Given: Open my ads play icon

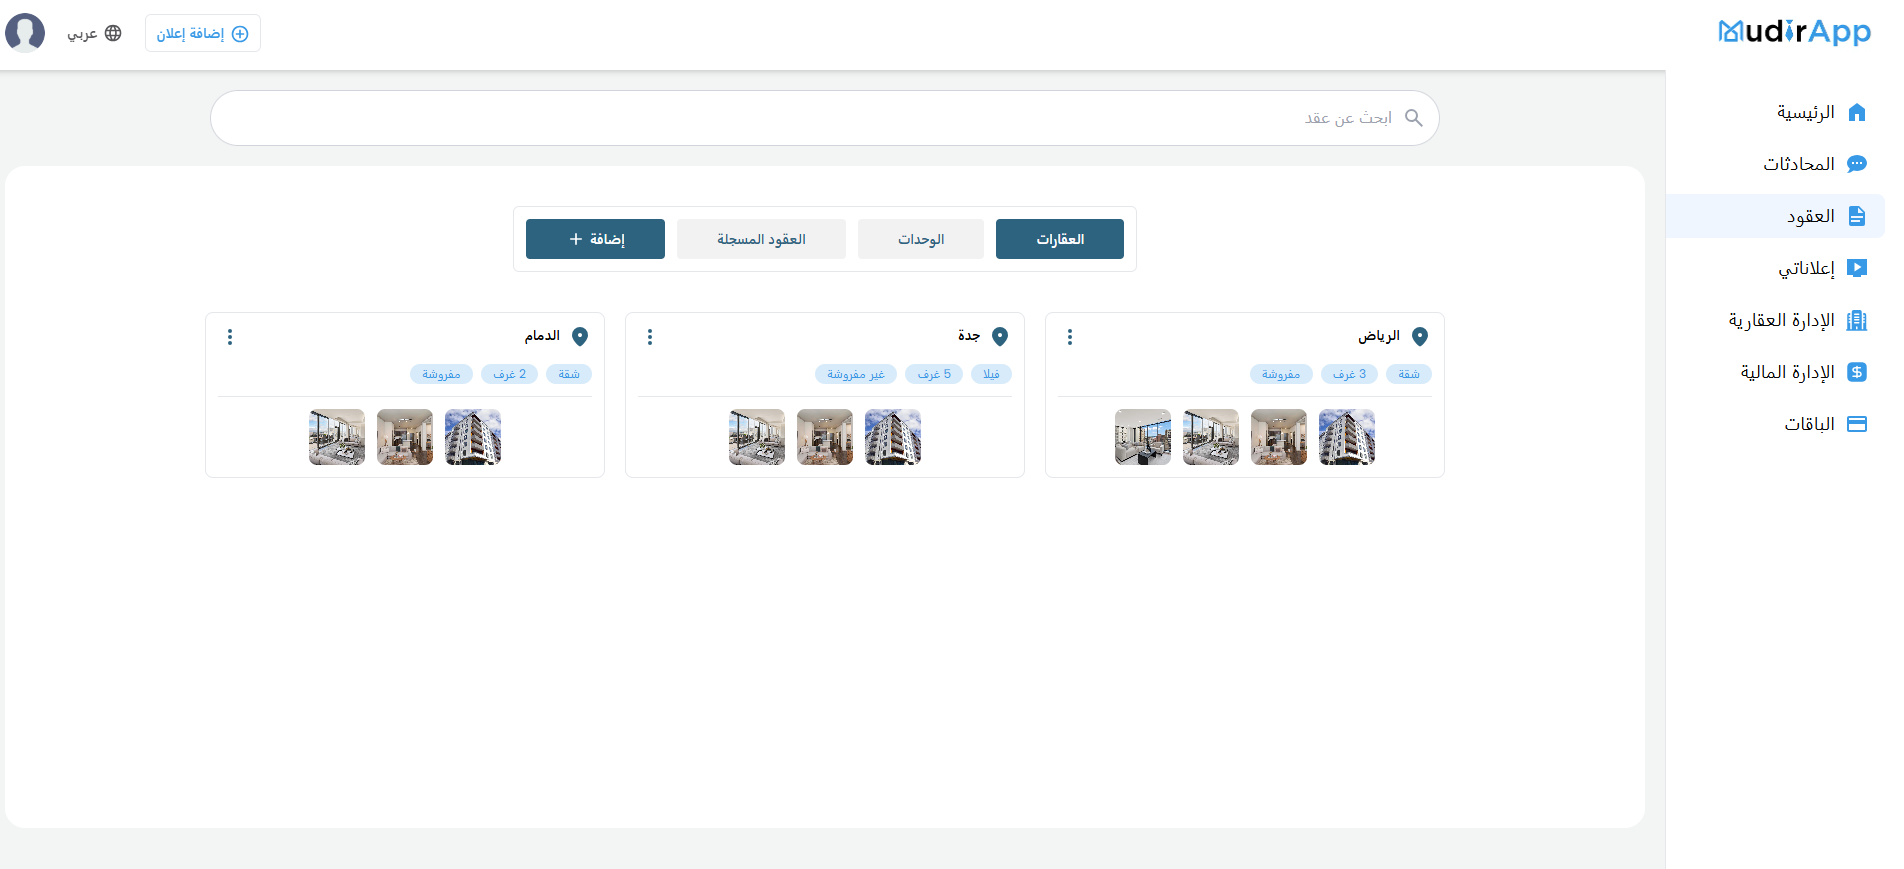Looking at the screenshot, I should (x=1856, y=268).
